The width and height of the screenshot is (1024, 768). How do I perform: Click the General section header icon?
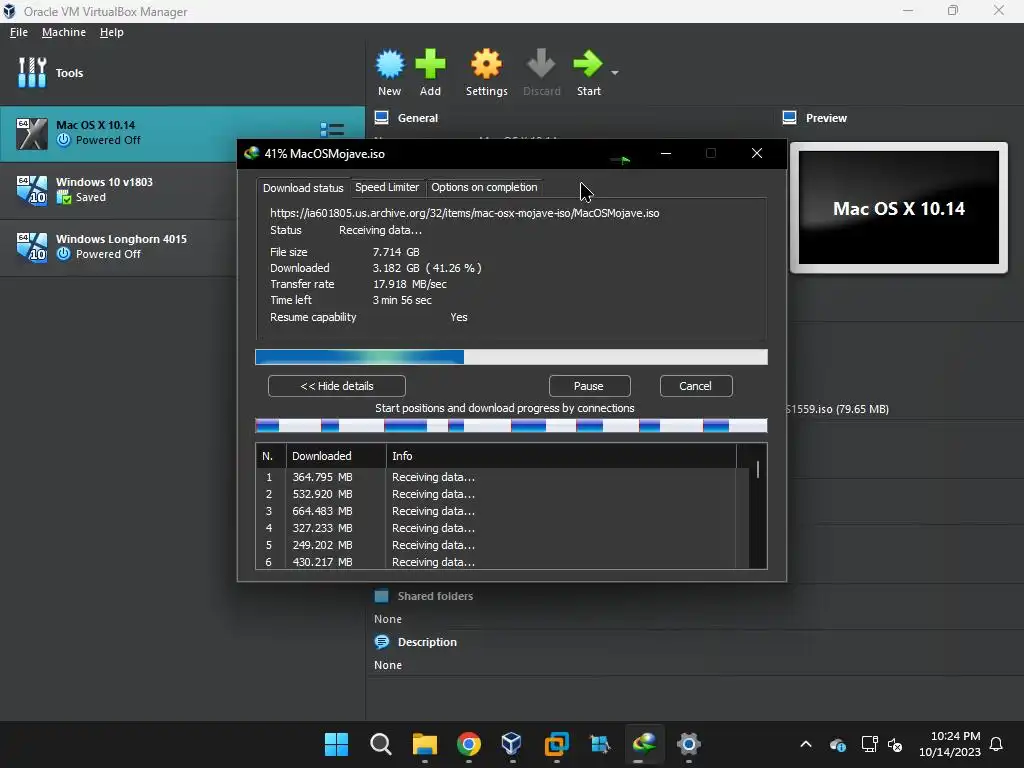coord(381,118)
